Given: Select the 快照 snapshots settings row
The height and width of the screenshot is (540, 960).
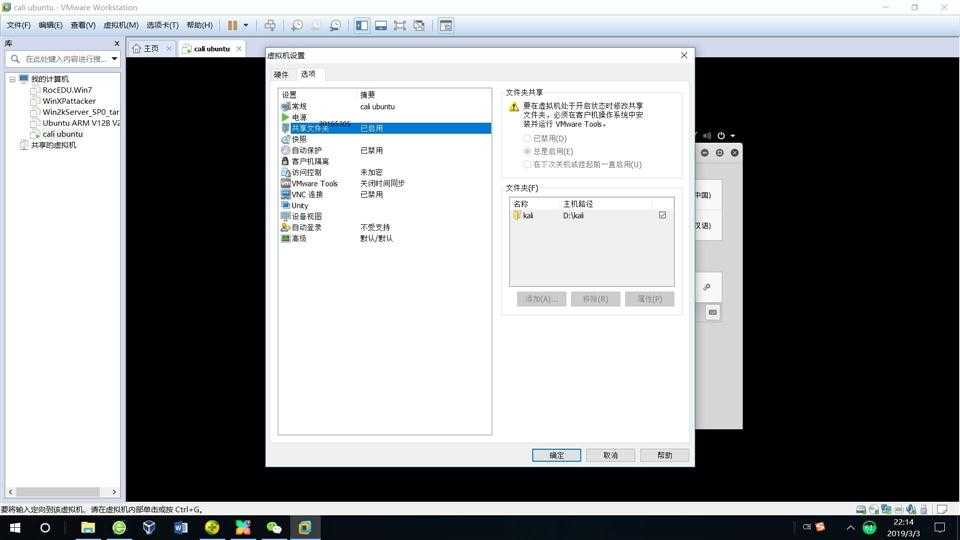Looking at the screenshot, I should pos(385,140).
